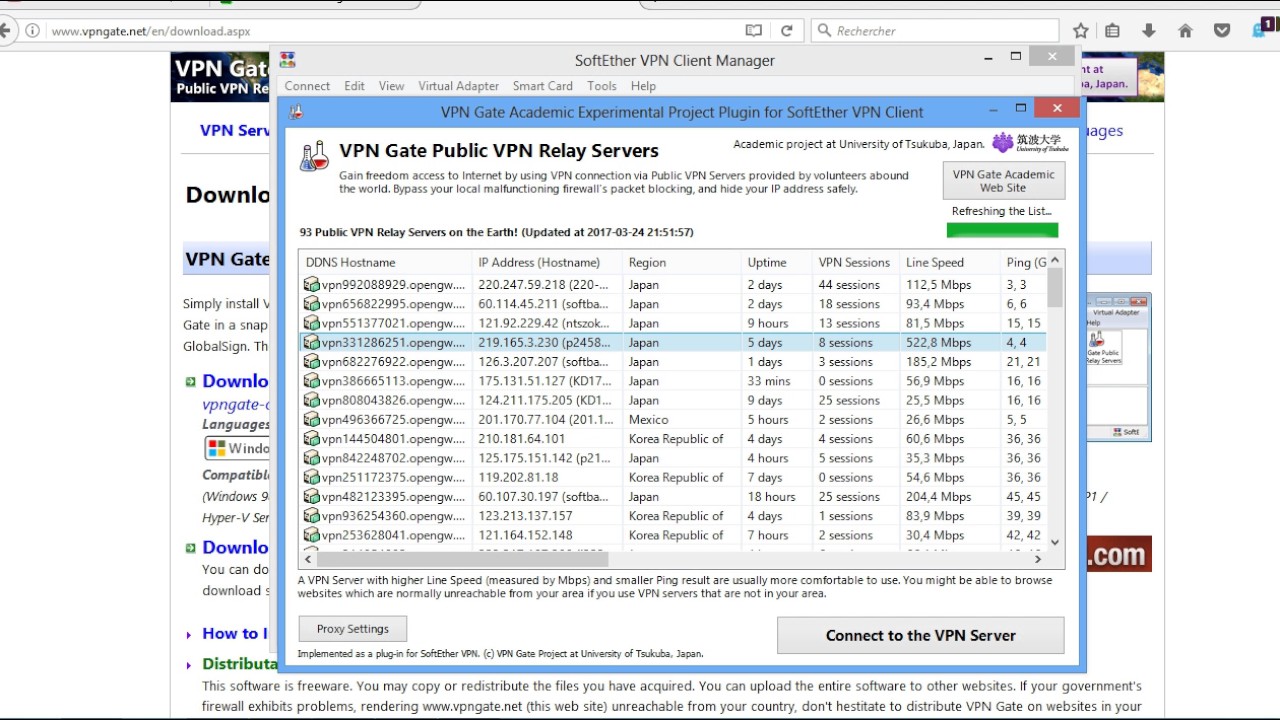Click the VPN Serv link on web page

(x=235, y=130)
